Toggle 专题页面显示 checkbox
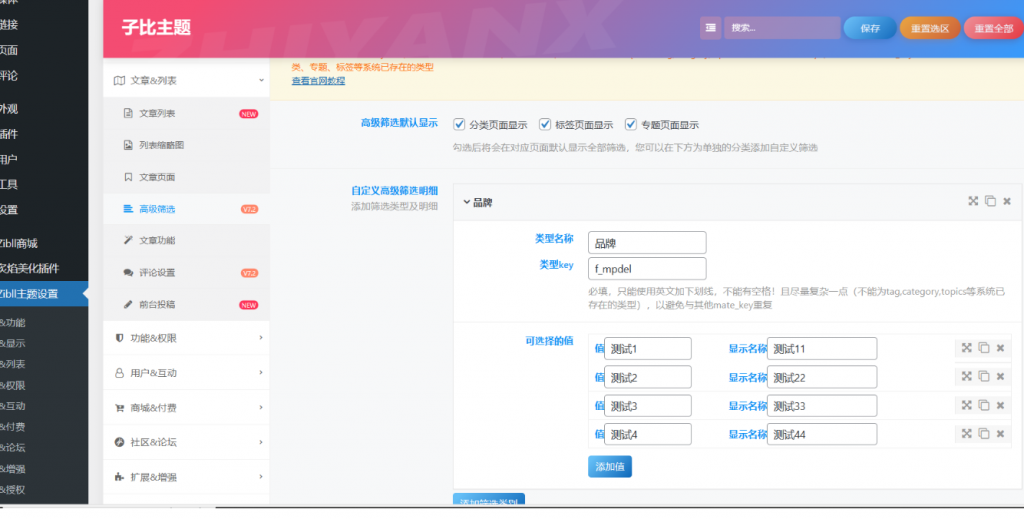1024x519 pixels. tap(630, 124)
